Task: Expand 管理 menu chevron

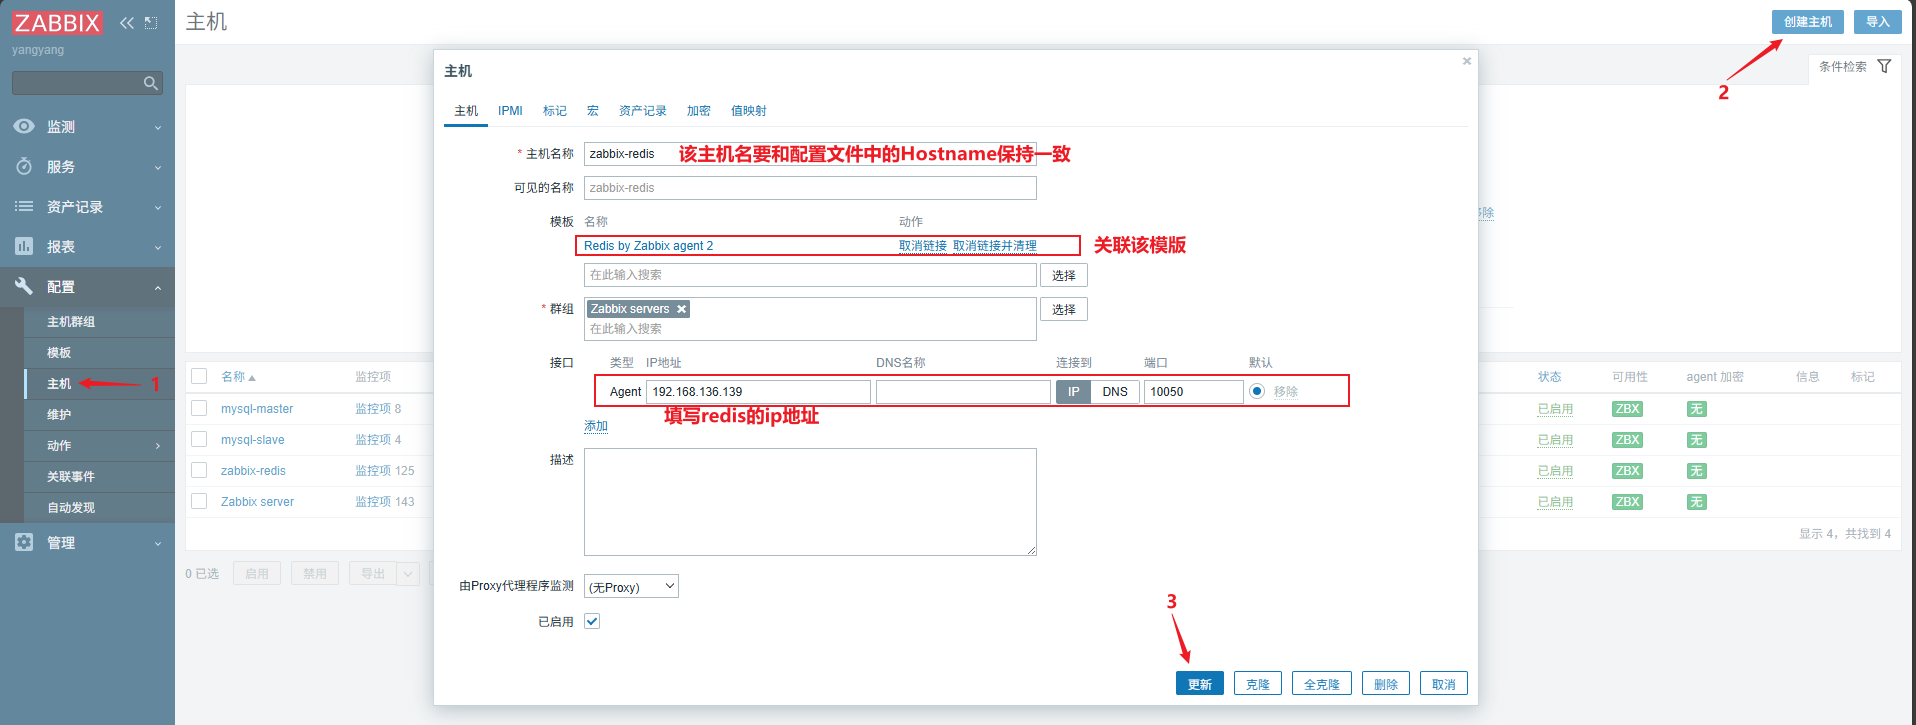Action: pyautogui.click(x=158, y=543)
